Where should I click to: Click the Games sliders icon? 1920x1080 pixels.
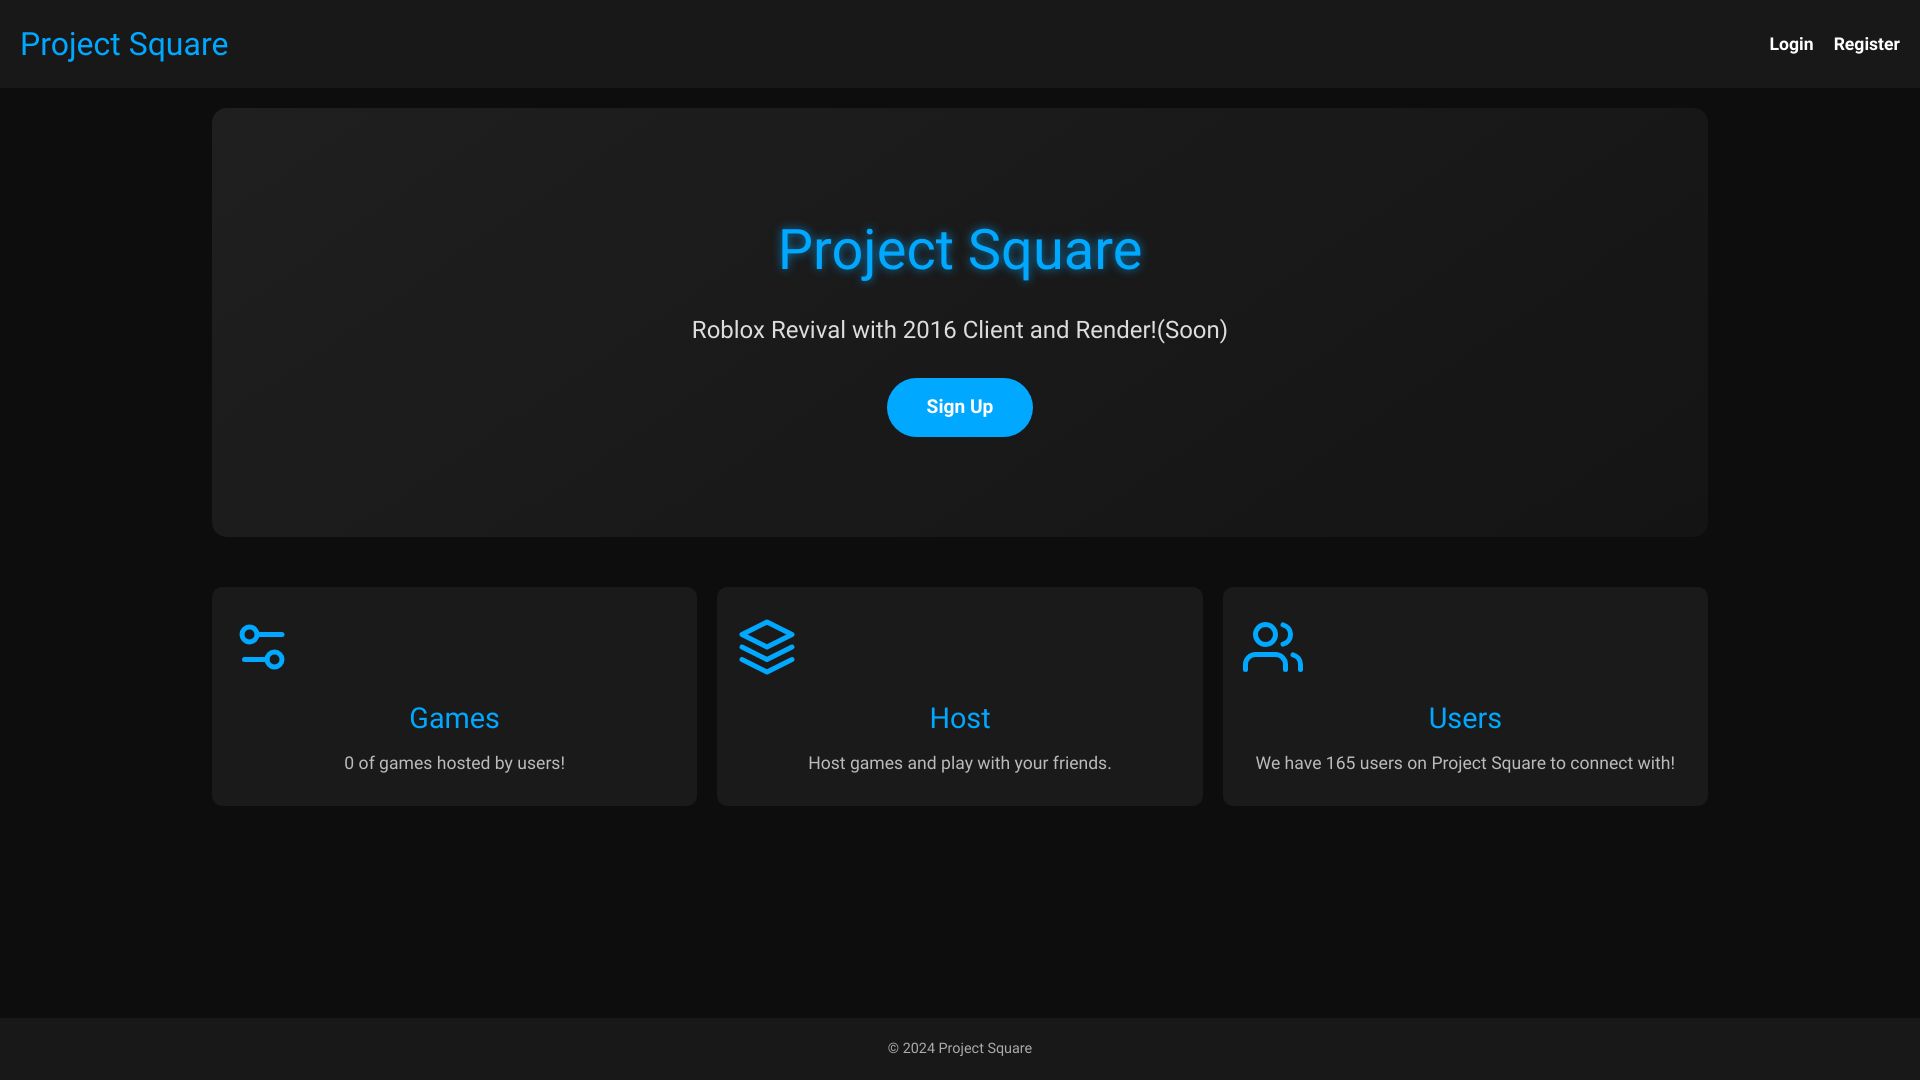262,647
